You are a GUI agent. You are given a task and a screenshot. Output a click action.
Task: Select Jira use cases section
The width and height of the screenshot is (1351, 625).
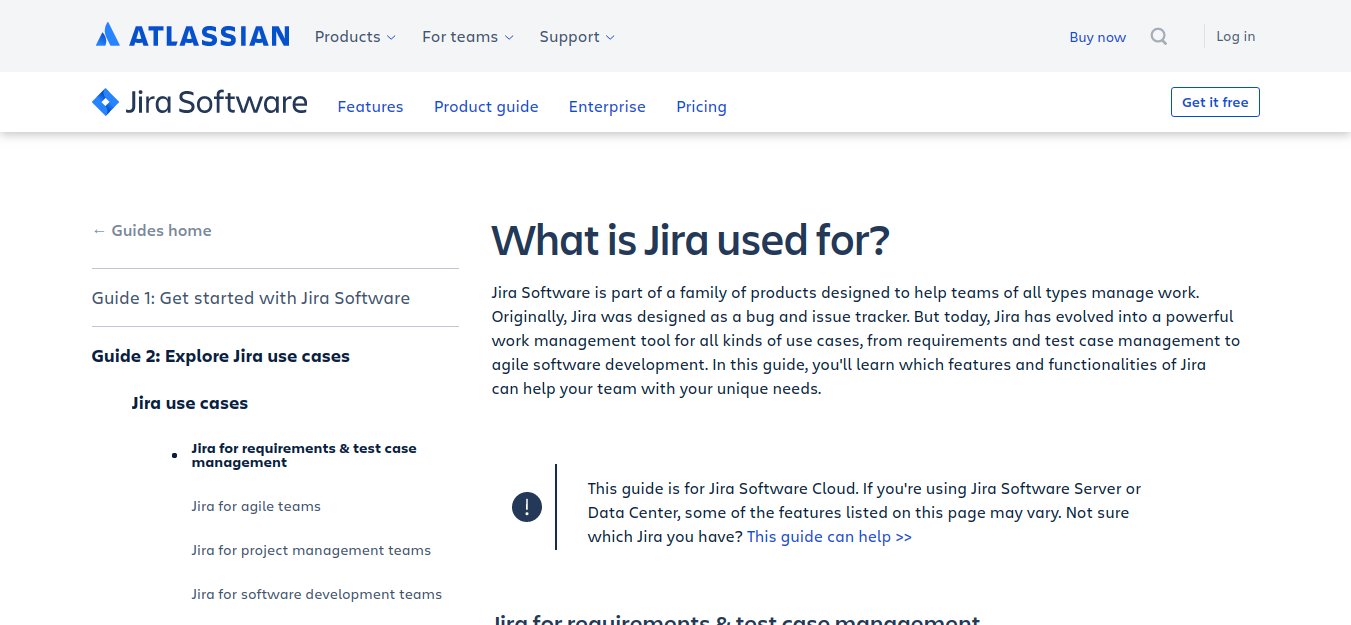pos(190,403)
